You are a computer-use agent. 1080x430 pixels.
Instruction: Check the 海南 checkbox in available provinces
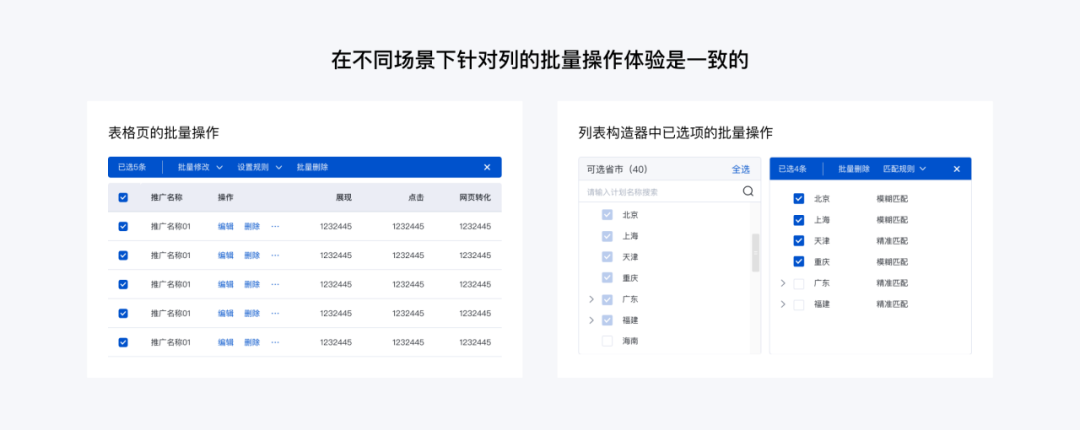point(607,341)
